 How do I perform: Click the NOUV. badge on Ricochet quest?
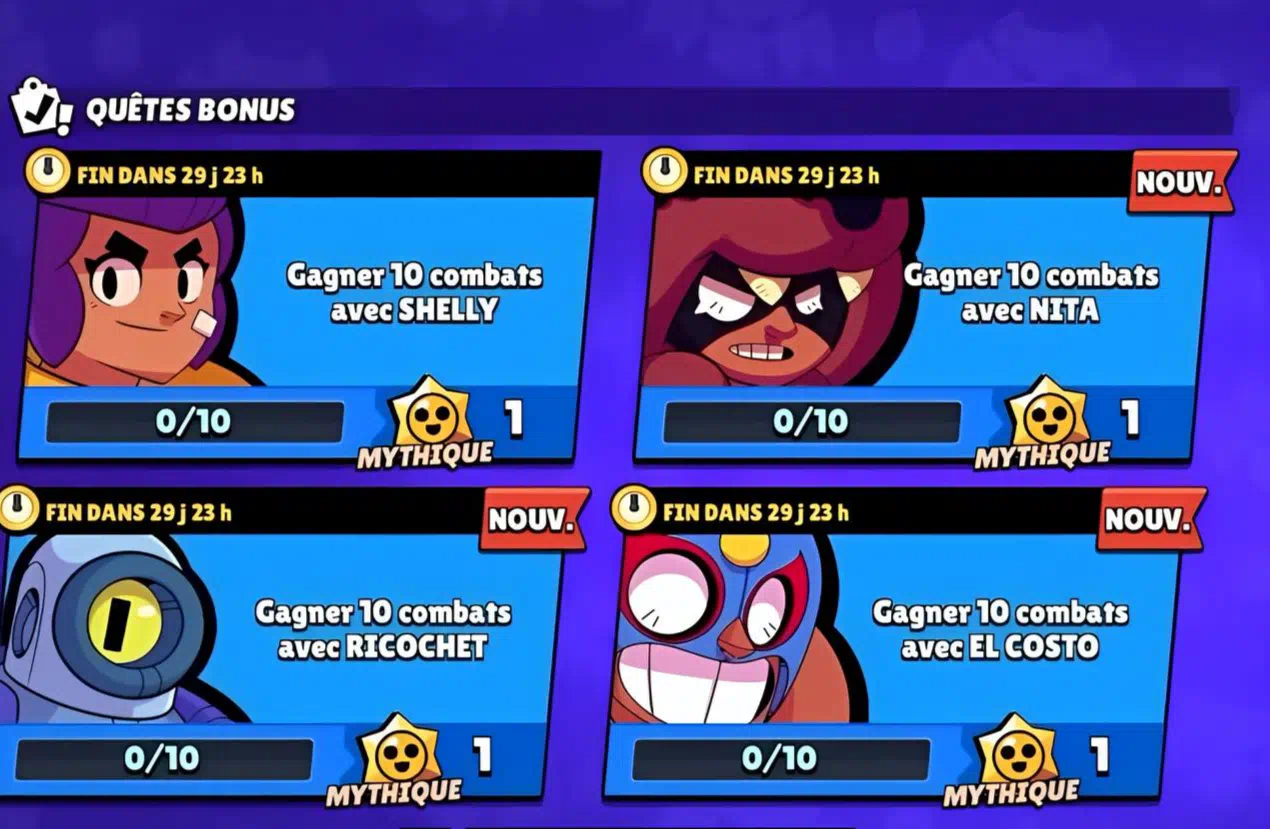click(x=533, y=519)
